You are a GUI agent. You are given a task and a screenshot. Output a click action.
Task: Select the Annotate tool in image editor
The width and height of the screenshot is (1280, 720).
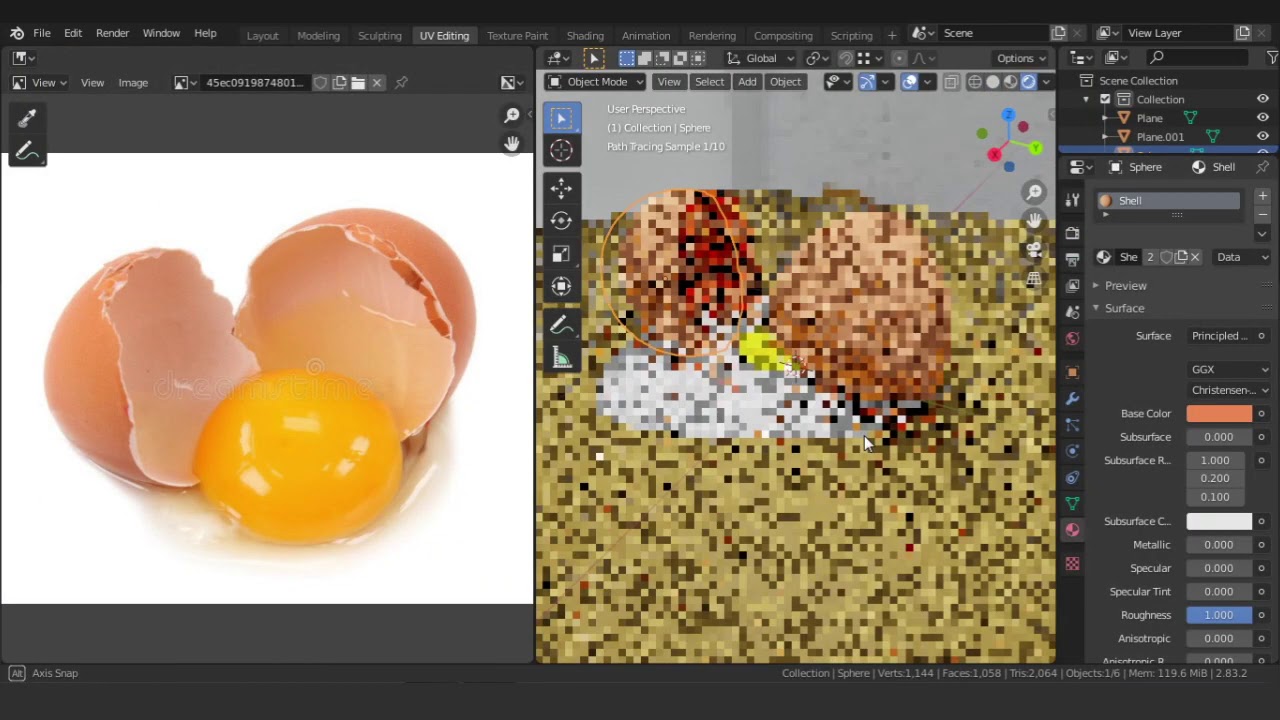[27, 152]
